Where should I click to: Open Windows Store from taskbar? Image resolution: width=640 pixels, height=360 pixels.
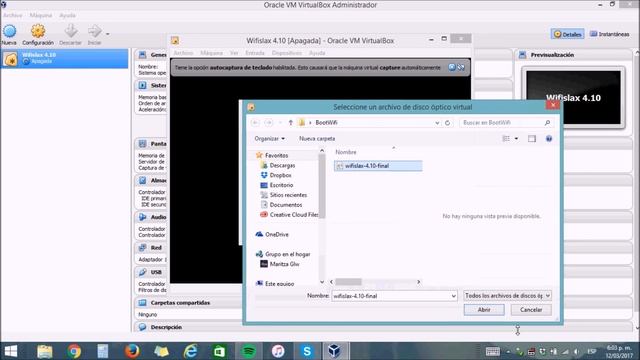[219, 351]
